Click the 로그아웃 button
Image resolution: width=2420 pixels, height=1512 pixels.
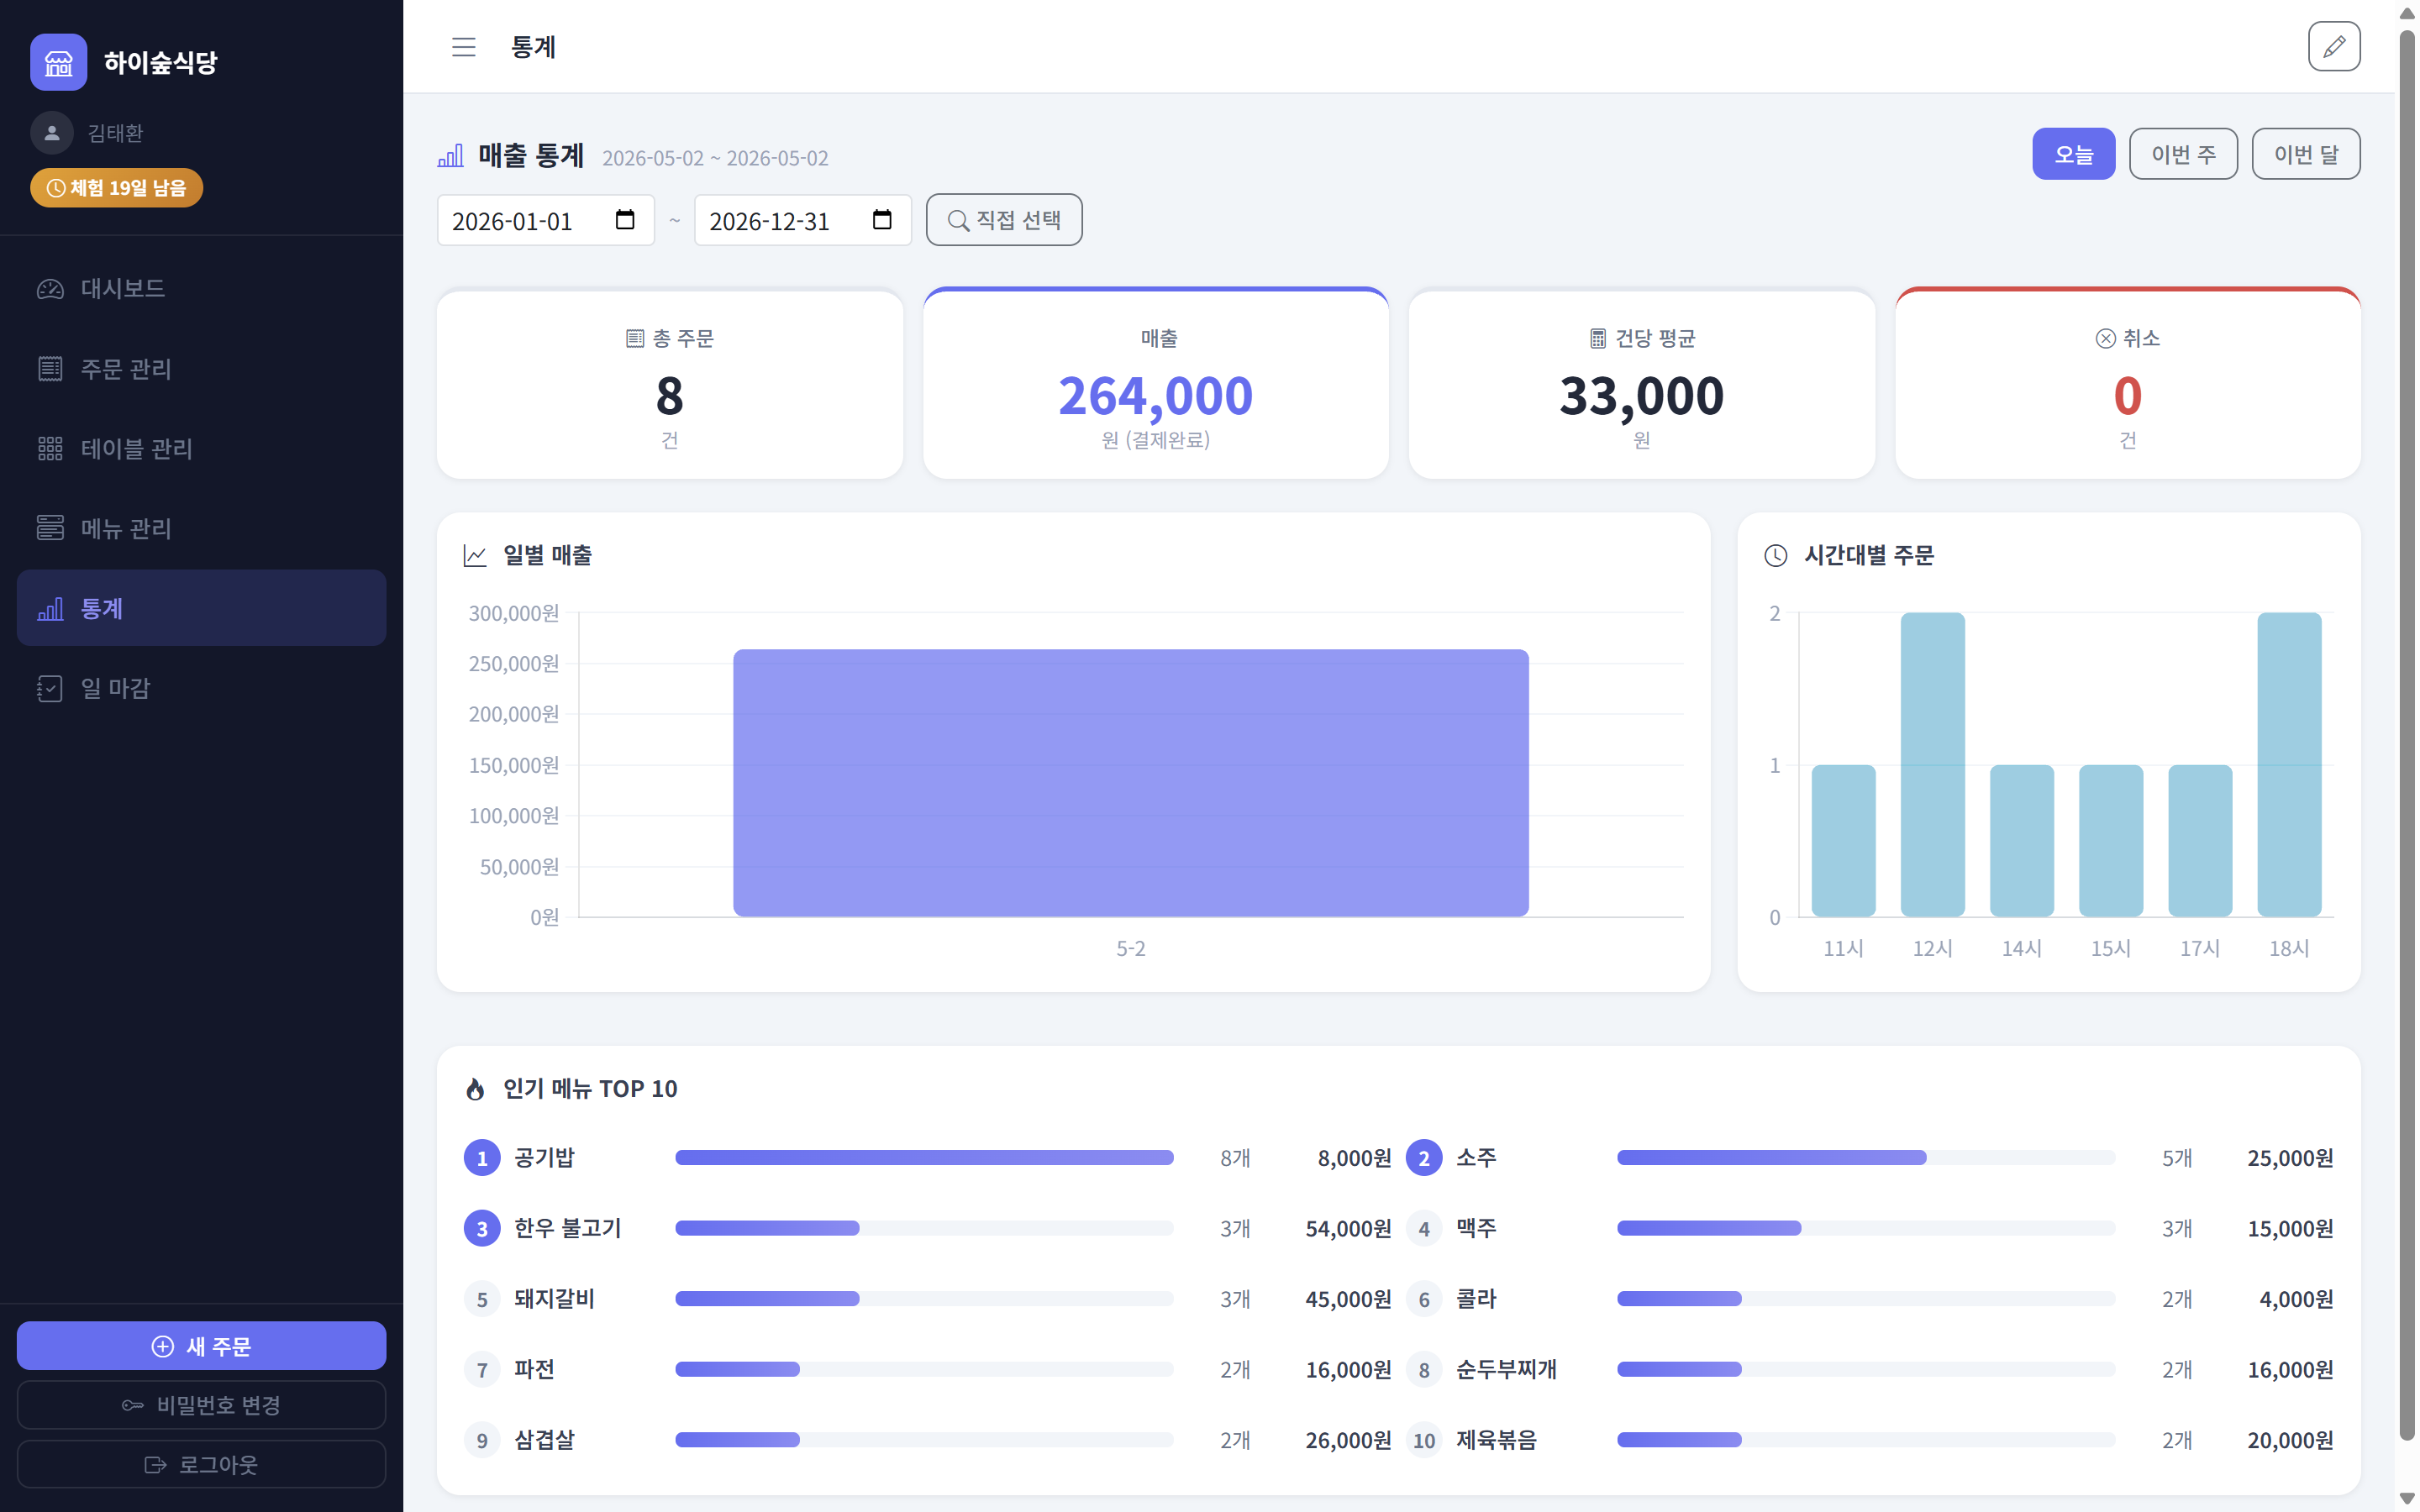(201, 1464)
